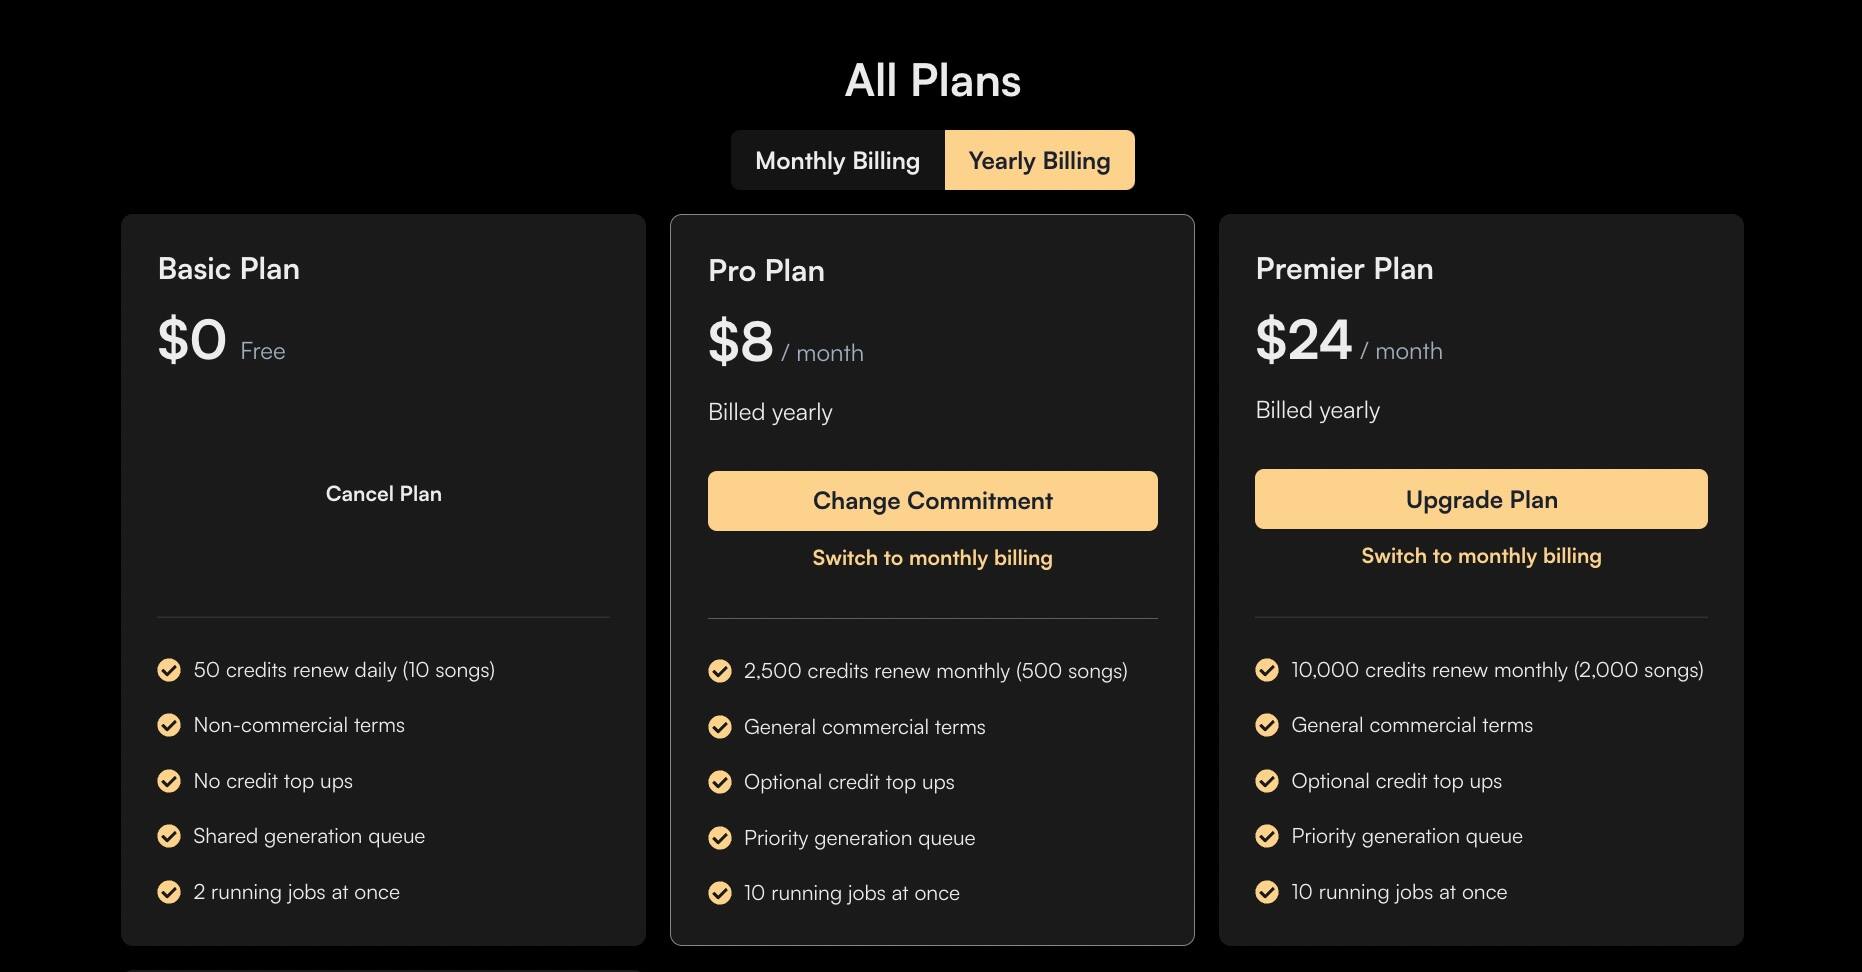
Task: Click Cancel Plan on the Basic Plan
Action: click(x=384, y=494)
